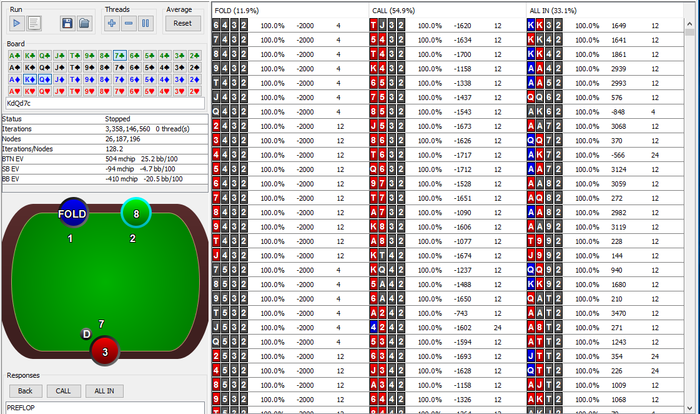Save the solution using the floppy disk icon
The width and height of the screenshot is (700, 414).
pos(67,23)
